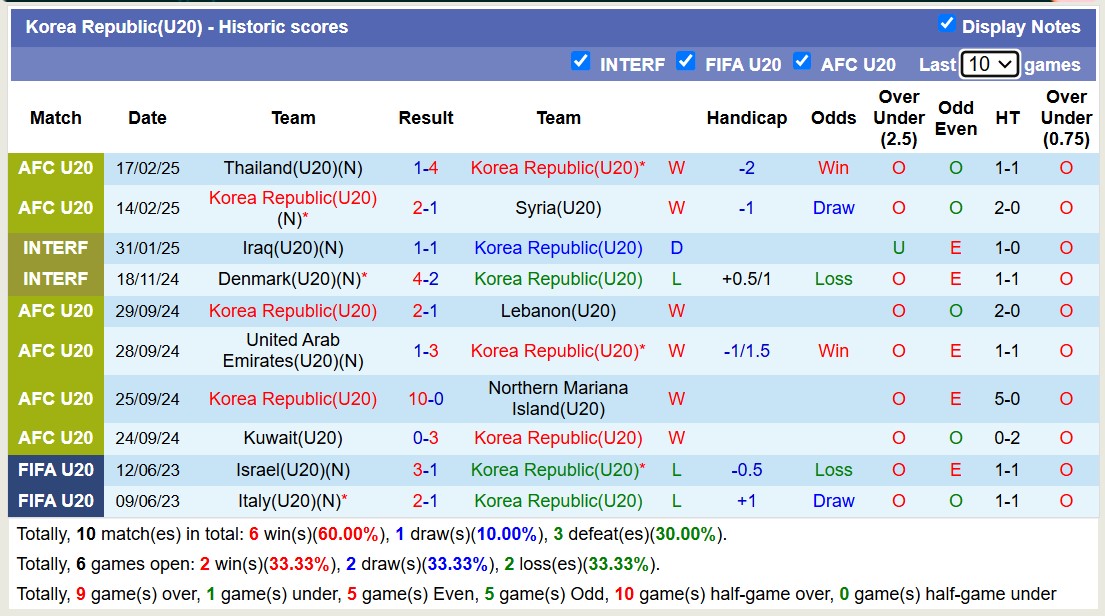The height and width of the screenshot is (616, 1105).
Task: Click the Israel(U20)(N) team link
Action: point(293,470)
